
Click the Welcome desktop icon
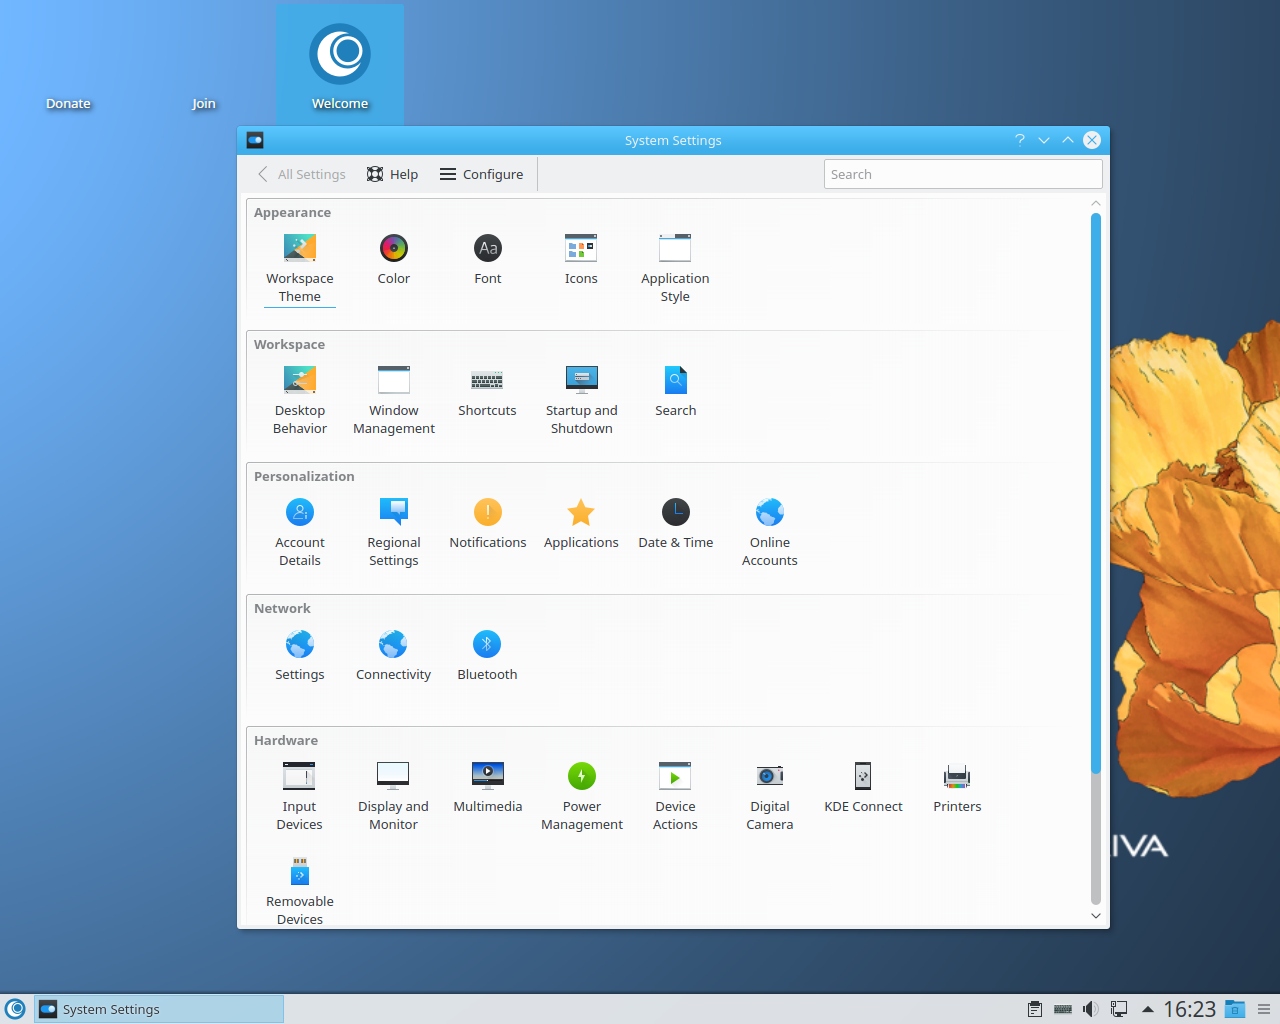(x=340, y=65)
